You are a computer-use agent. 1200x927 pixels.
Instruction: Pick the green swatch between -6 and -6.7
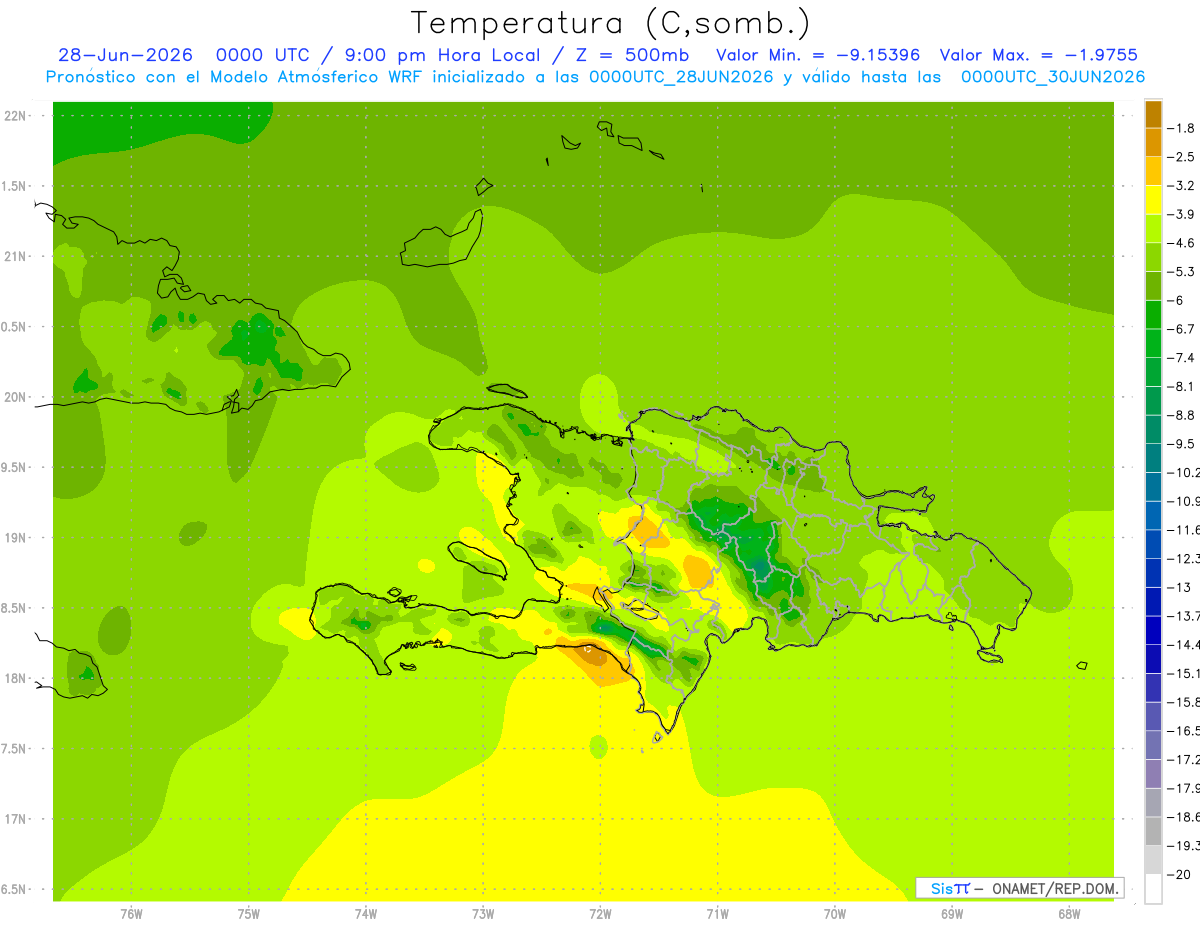[x=1153, y=314]
